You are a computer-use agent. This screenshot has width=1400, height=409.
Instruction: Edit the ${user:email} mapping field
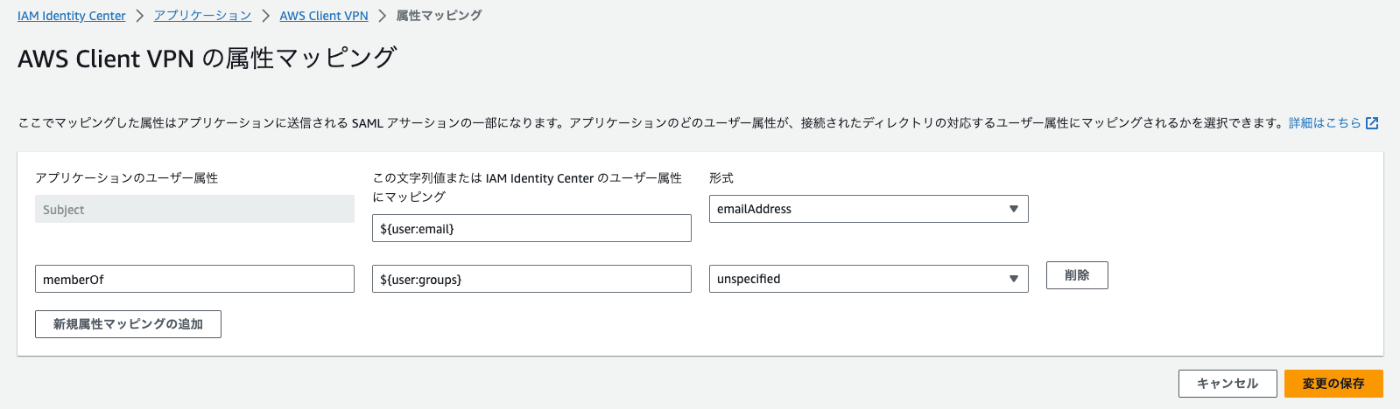click(532, 228)
